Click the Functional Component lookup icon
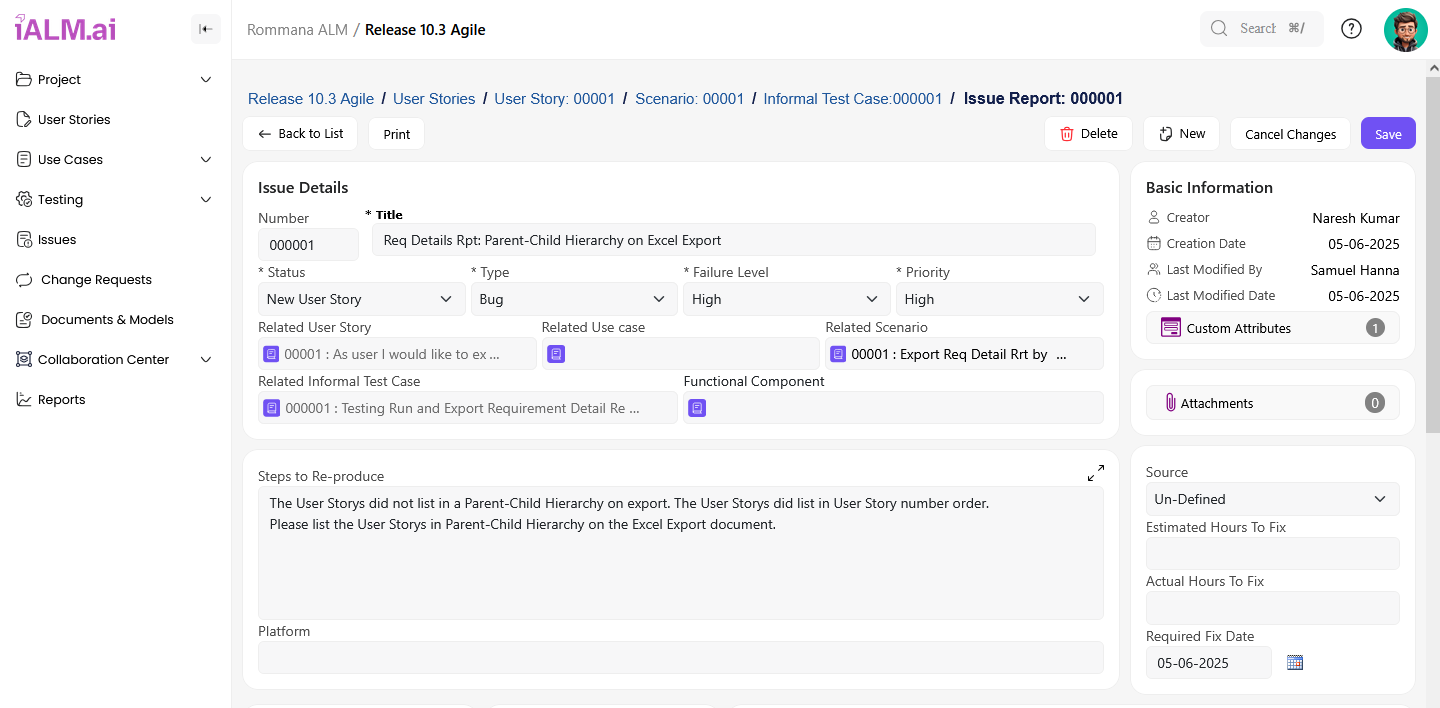The width and height of the screenshot is (1440, 708). click(x=697, y=408)
